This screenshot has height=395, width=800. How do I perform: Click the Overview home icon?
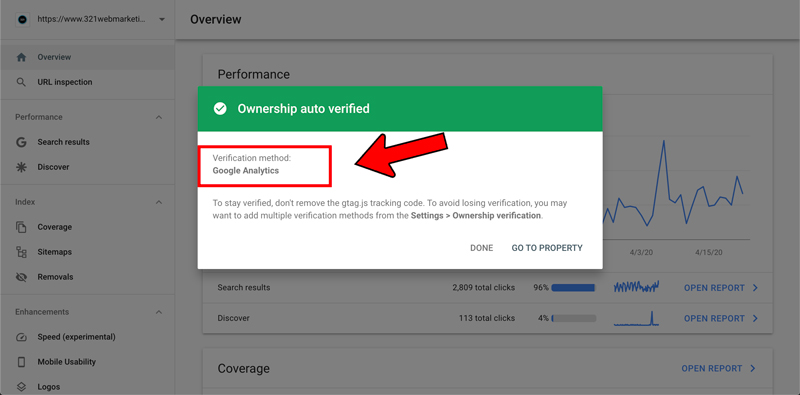pos(21,57)
